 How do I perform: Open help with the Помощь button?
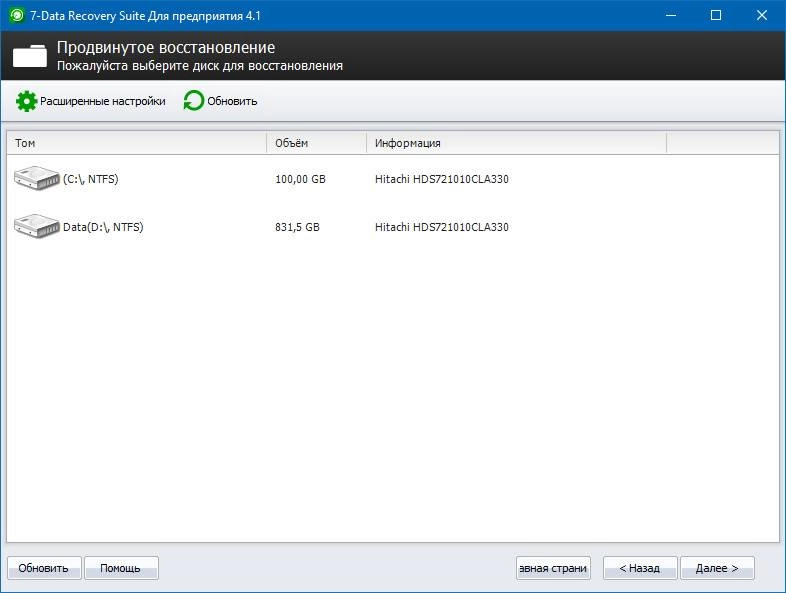(121, 568)
